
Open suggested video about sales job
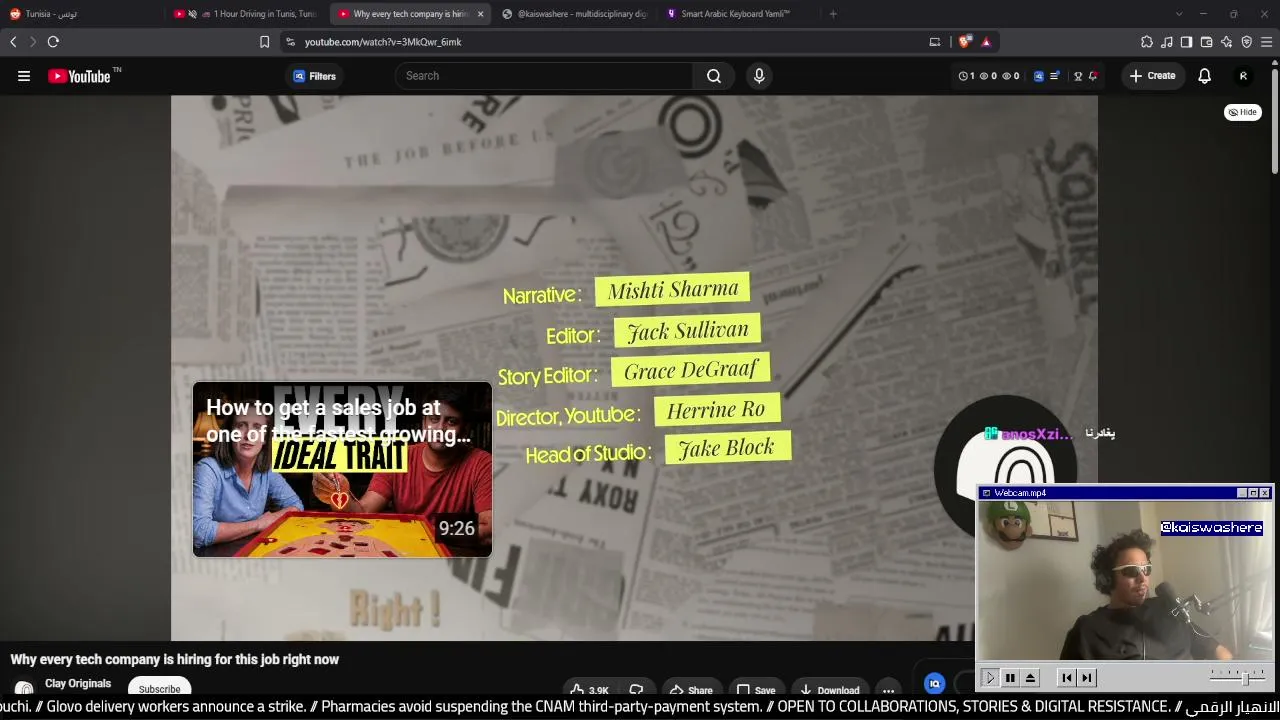342,469
